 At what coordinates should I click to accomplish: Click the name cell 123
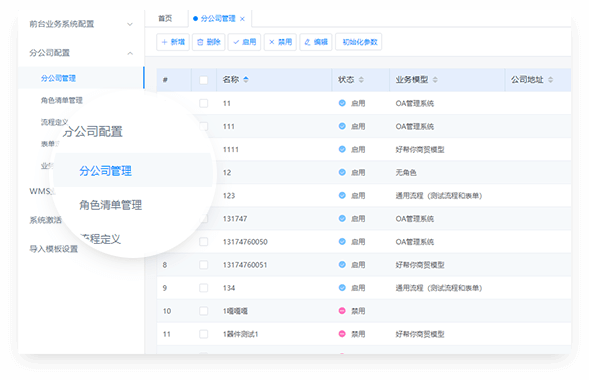click(229, 196)
